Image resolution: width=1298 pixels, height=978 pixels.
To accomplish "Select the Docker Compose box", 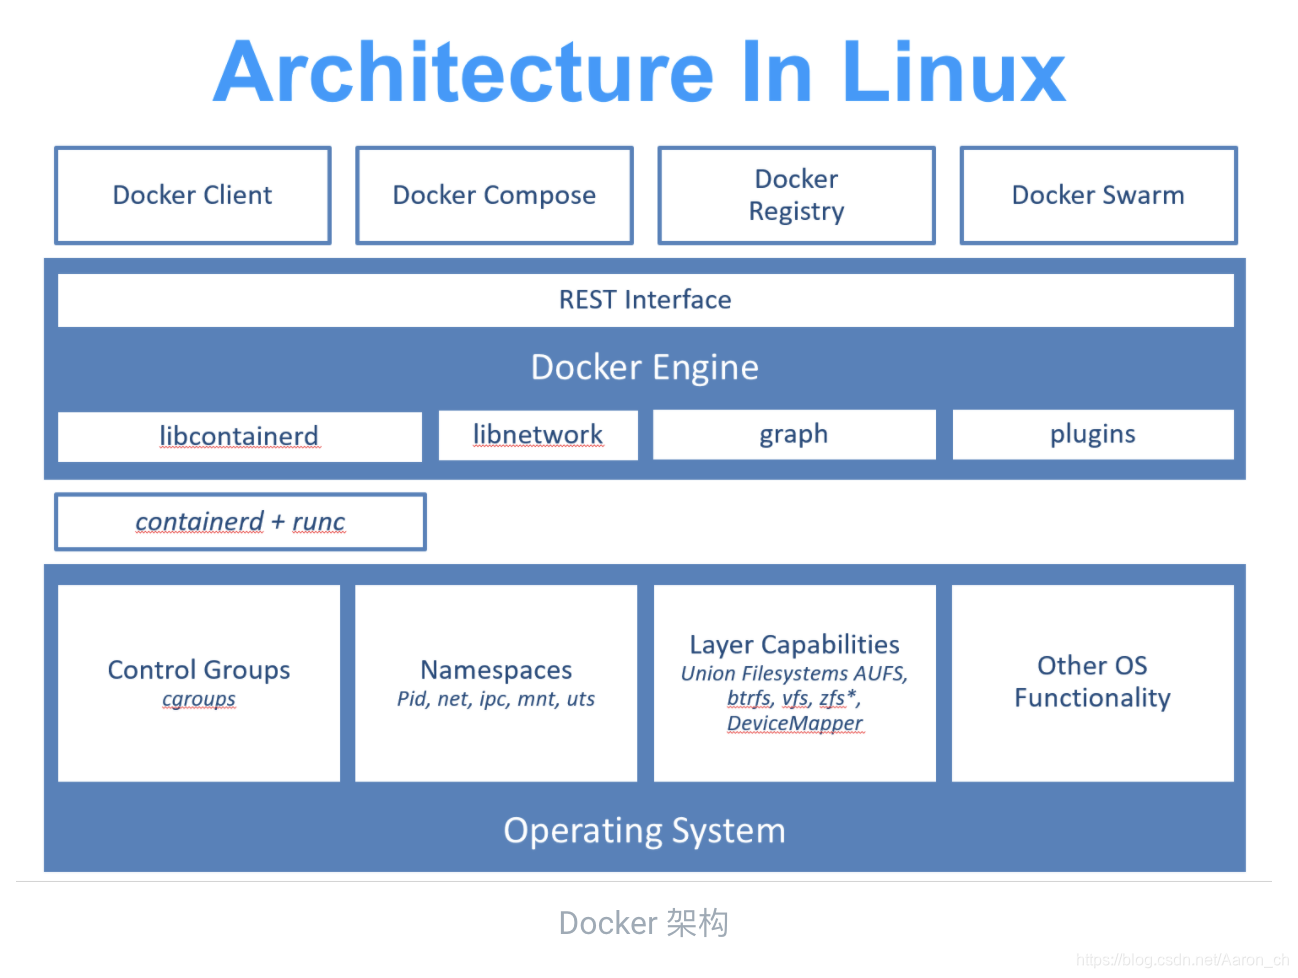I will [x=494, y=195].
